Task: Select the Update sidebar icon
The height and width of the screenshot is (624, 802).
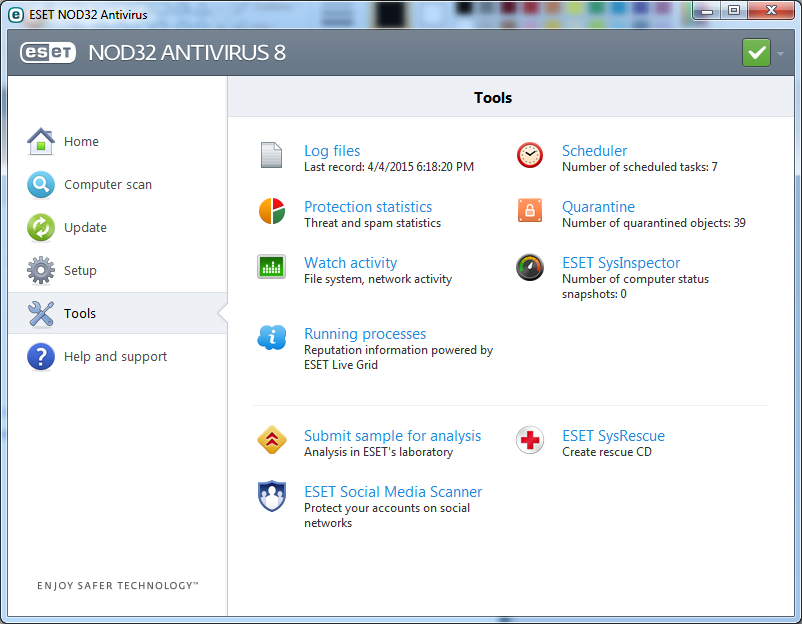Action: point(40,227)
